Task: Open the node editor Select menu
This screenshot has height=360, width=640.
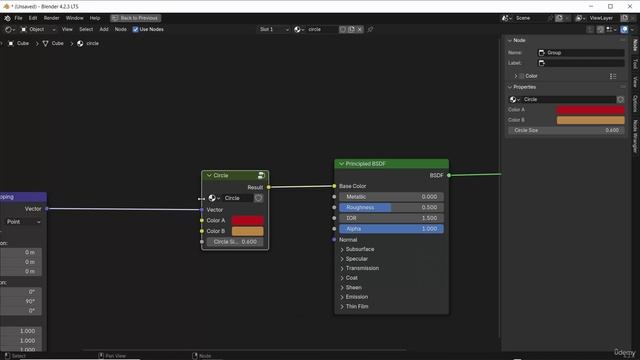Action: [86, 29]
